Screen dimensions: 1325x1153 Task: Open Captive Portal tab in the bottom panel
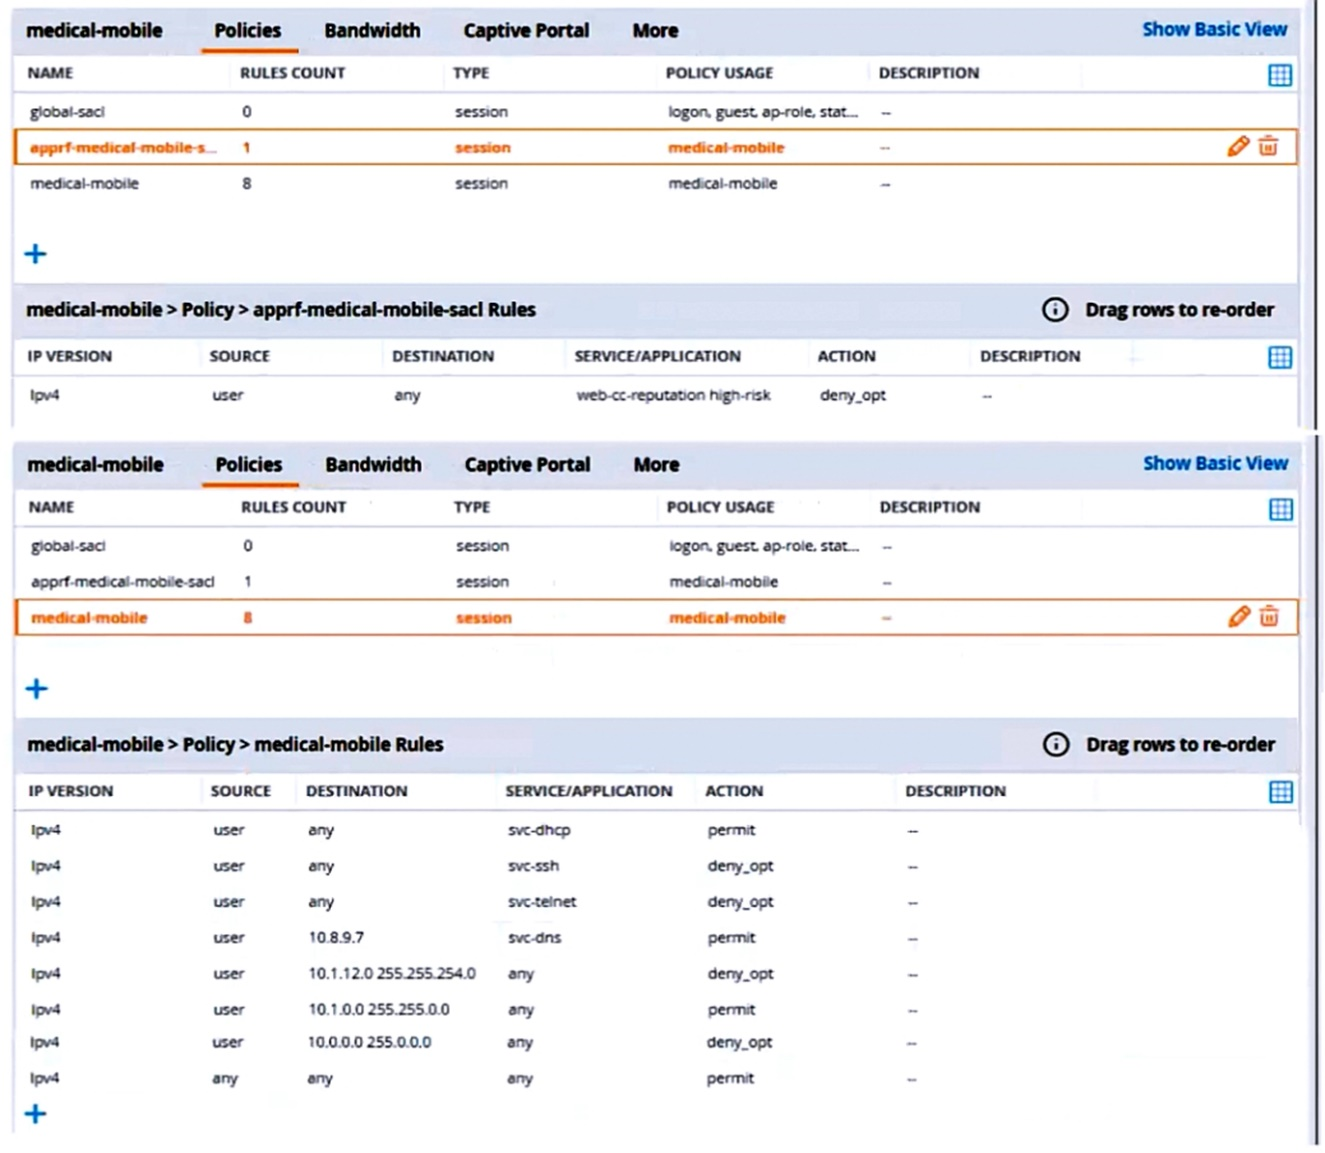527,465
